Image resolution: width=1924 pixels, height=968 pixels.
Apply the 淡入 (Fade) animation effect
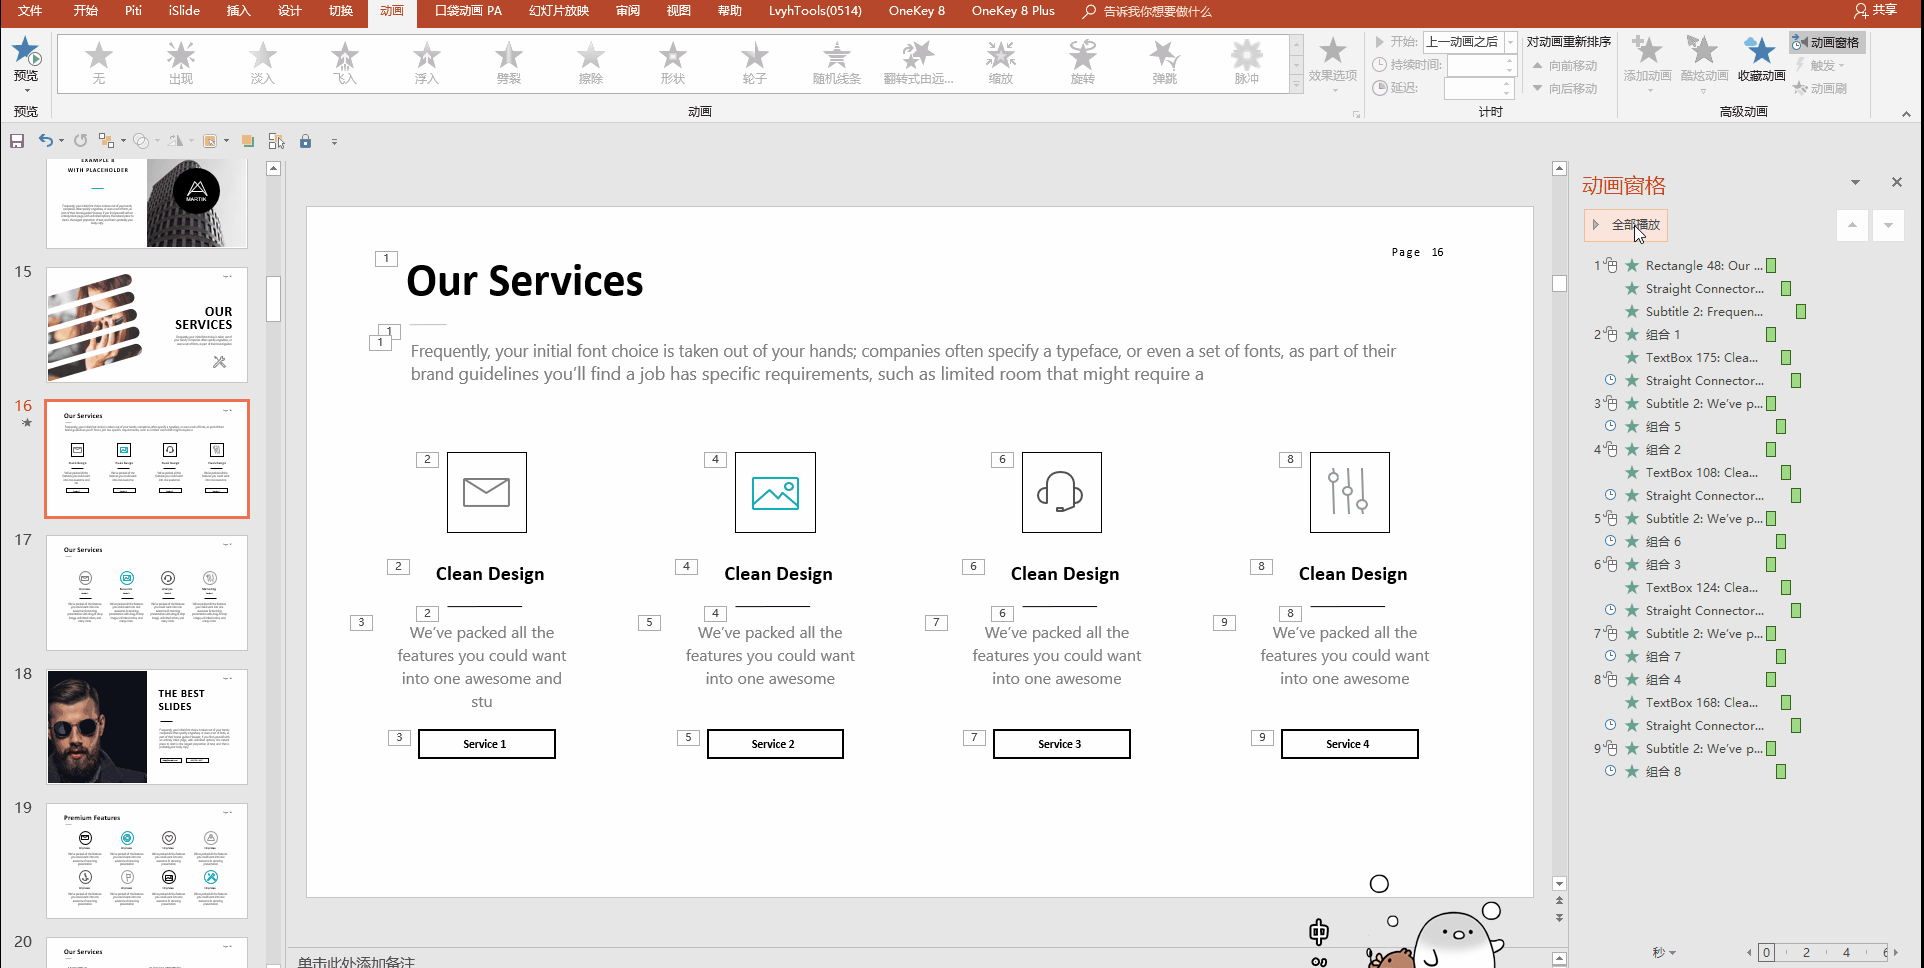[263, 63]
